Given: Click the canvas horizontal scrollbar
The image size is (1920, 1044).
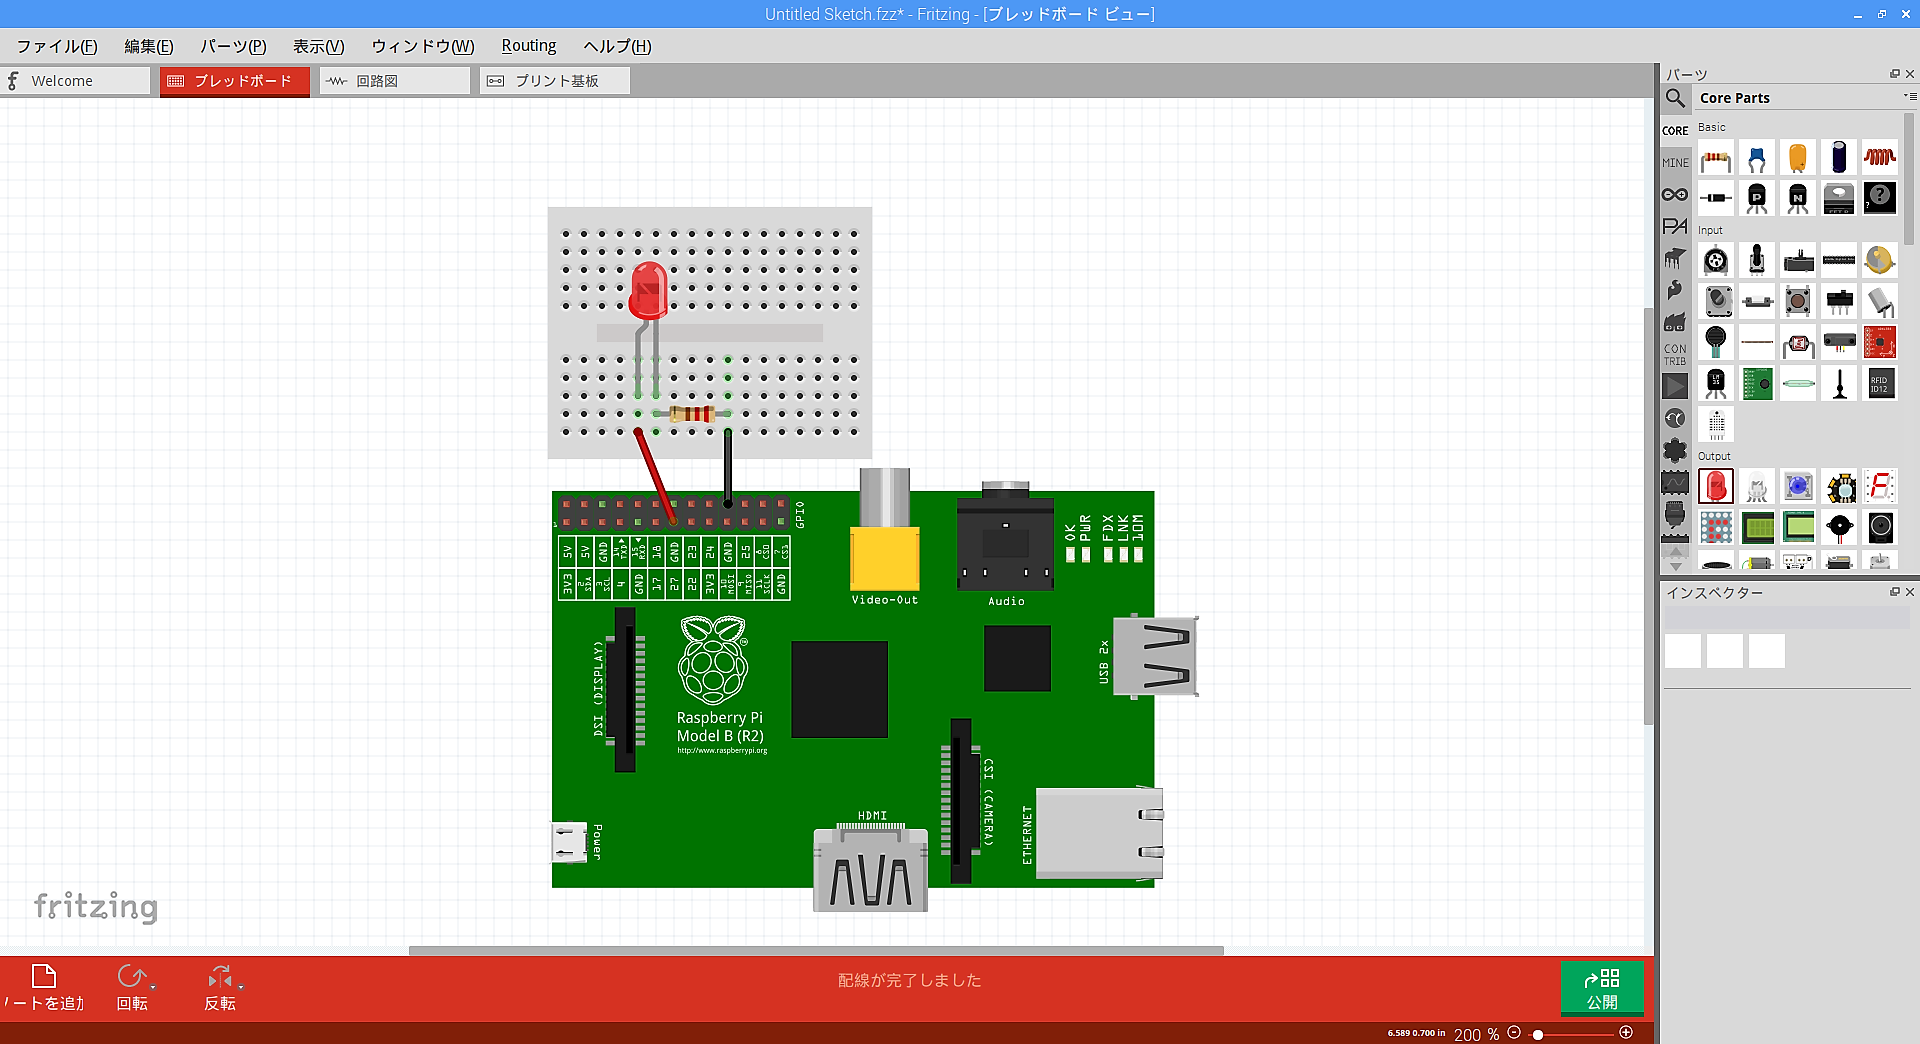Looking at the screenshot, I should click(x=816, y=950).
